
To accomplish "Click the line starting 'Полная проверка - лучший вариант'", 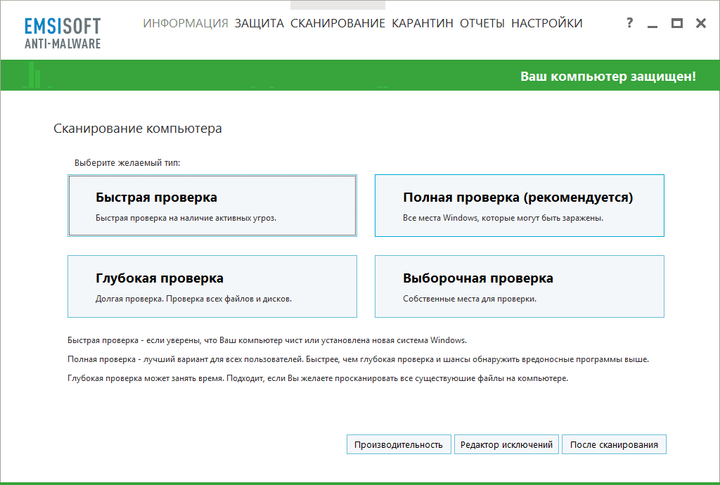I will click(x=358, y=359).
